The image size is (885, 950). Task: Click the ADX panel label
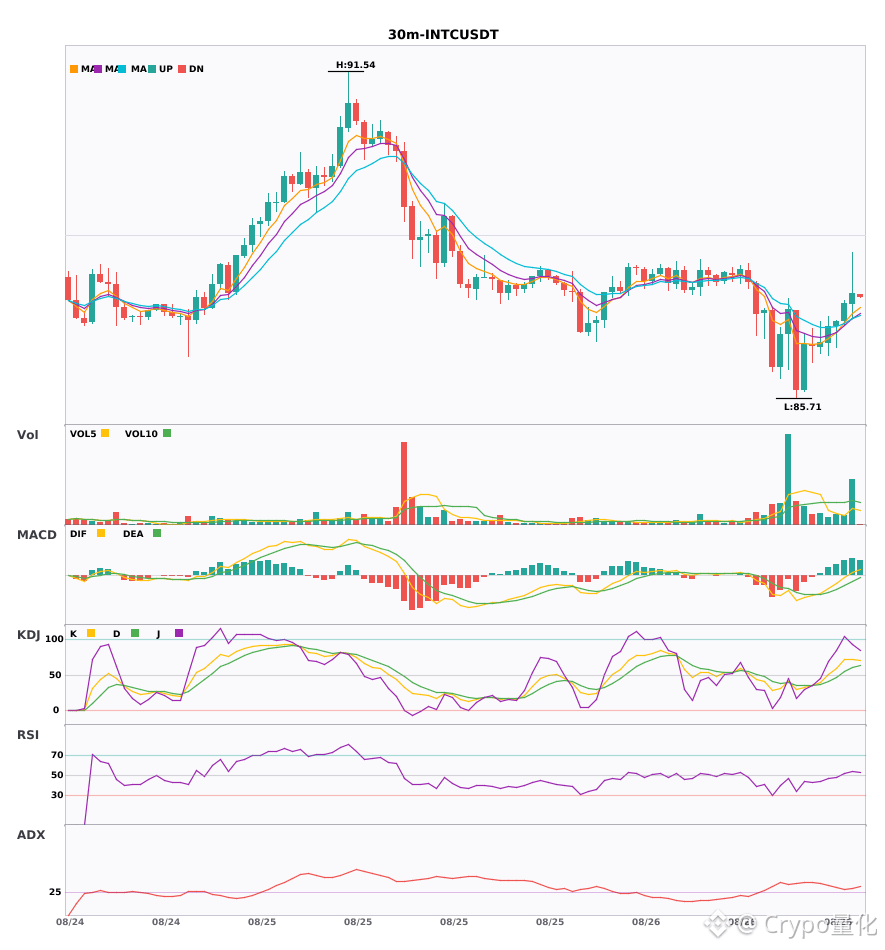pos(31,835)
